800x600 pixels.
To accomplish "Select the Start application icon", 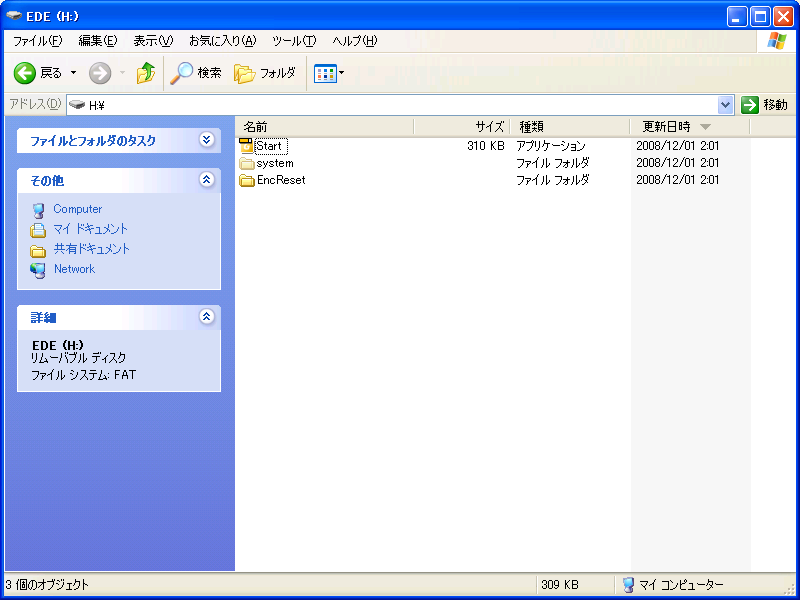I will coord(246,146).
